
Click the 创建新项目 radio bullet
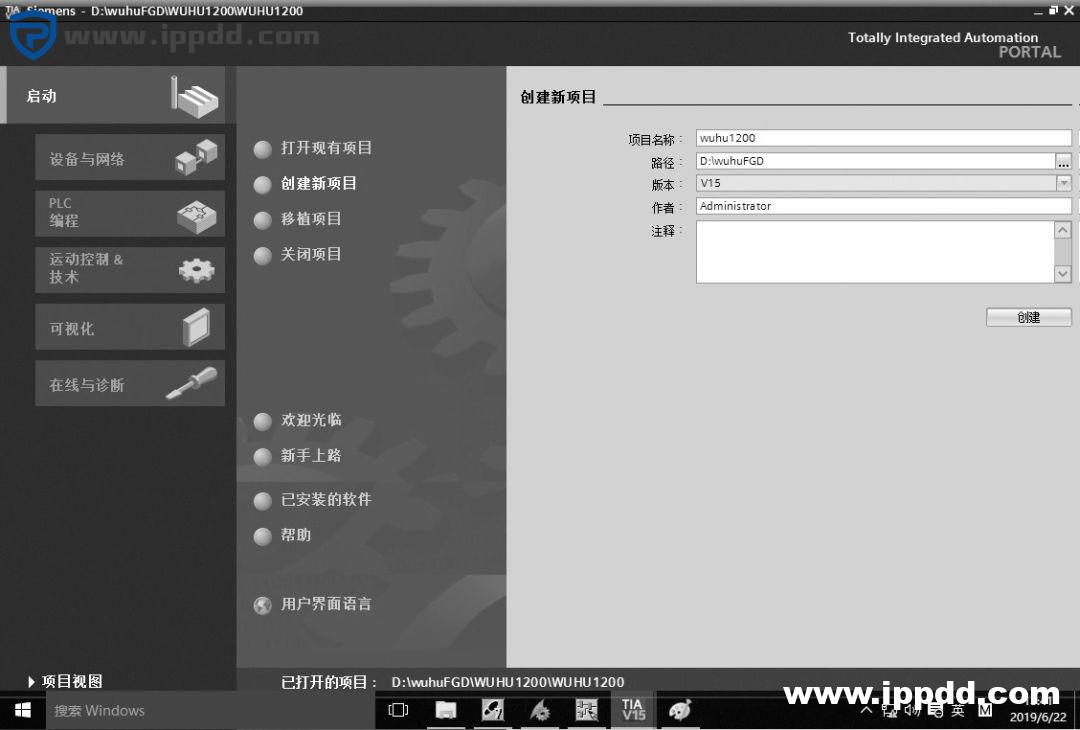(262, 183)
